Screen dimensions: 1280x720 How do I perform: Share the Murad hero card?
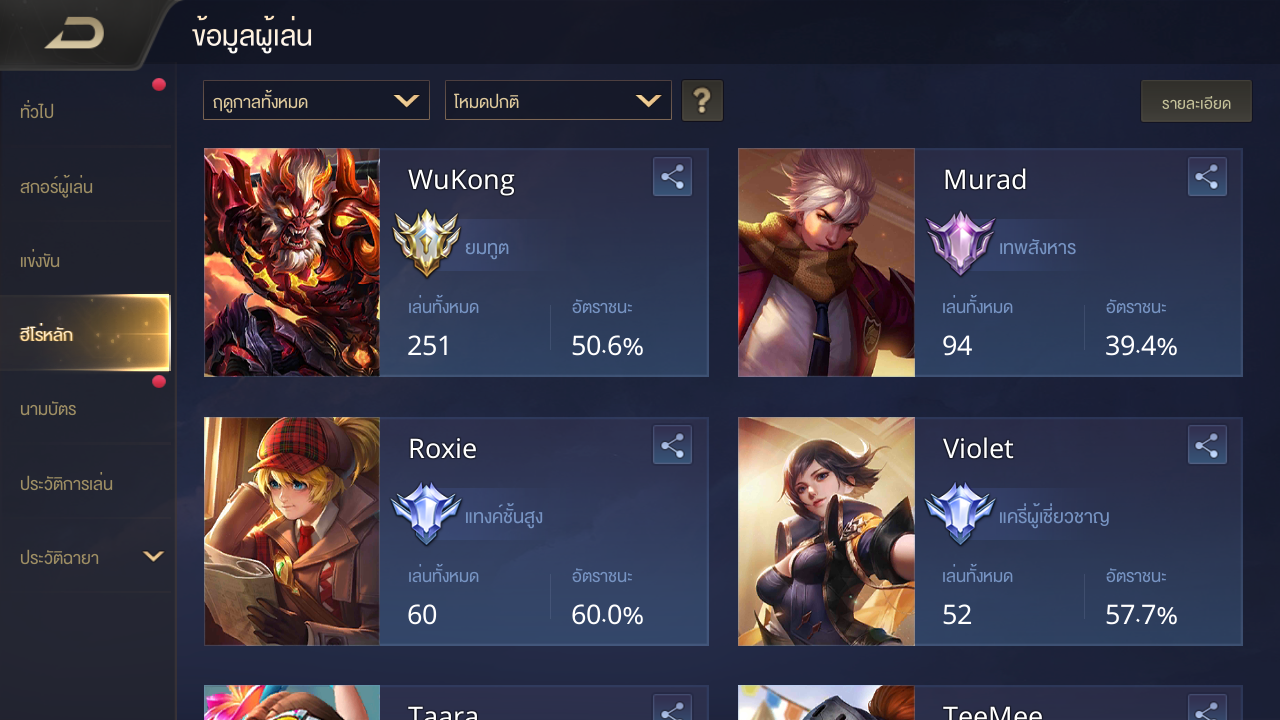coord(1207,177)
